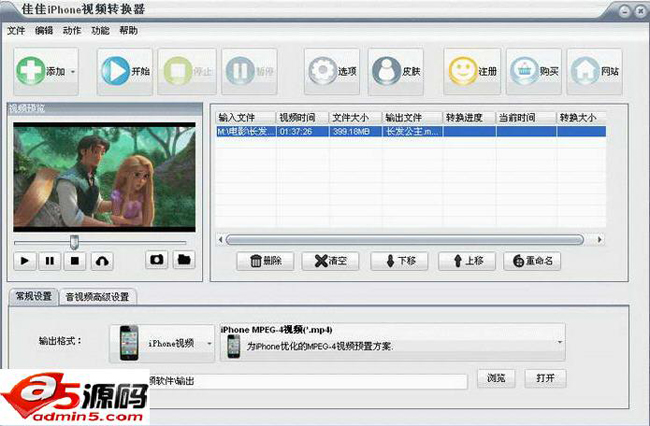Open the iPhone视频 device dropdown
This screenshot has height=426, width=650.
pos(162,344)
